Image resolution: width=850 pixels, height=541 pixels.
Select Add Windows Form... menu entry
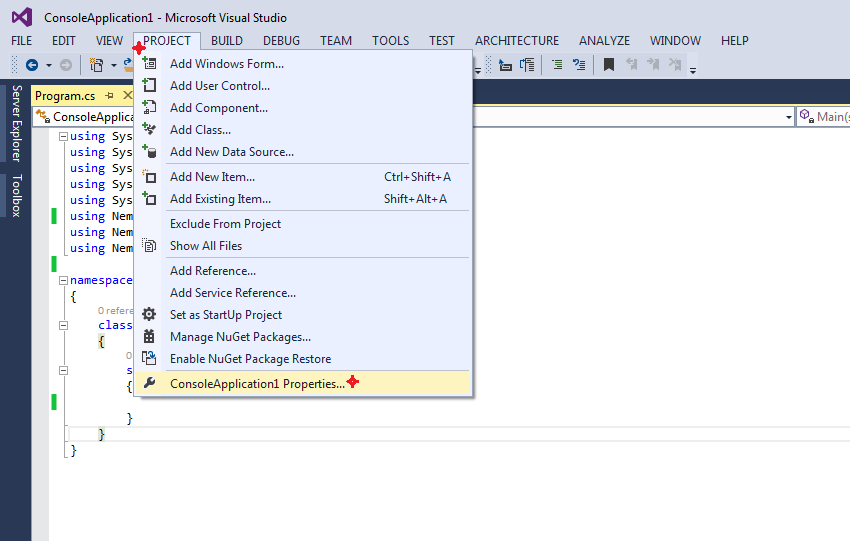[303, 64]
